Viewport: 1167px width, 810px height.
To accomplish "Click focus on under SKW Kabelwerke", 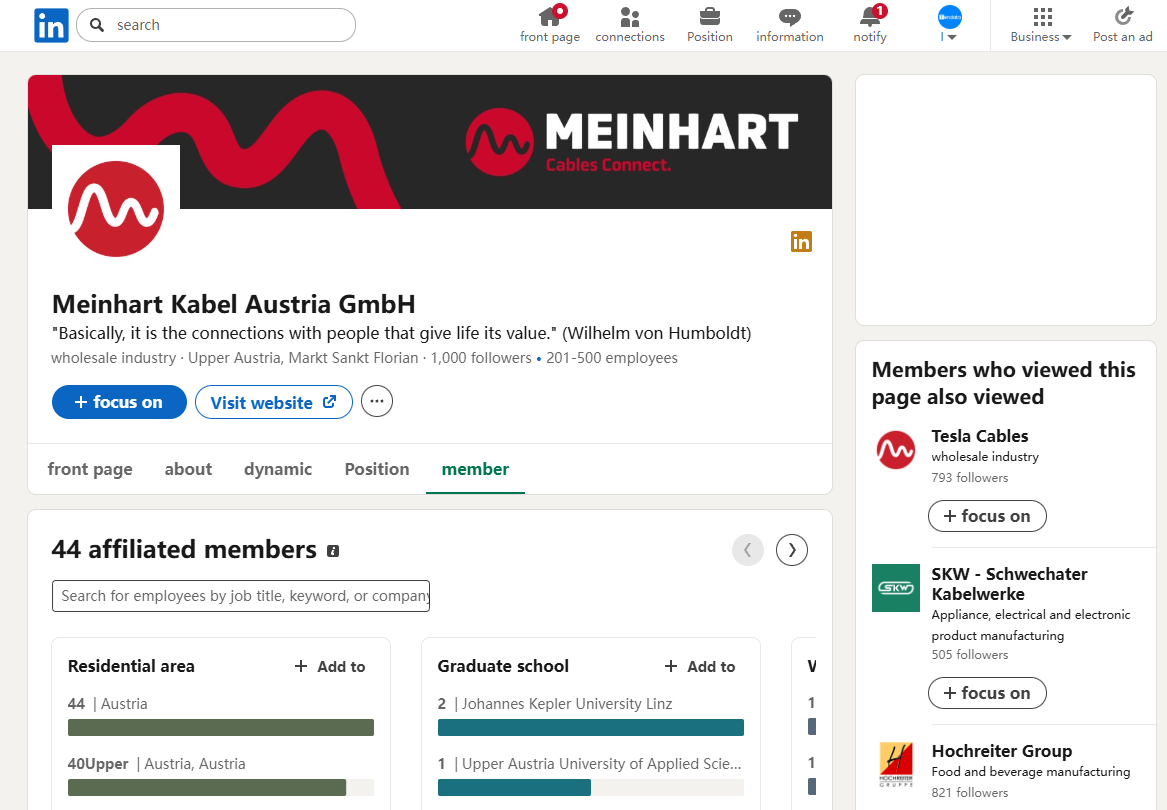I will click(x=987, y=693).
